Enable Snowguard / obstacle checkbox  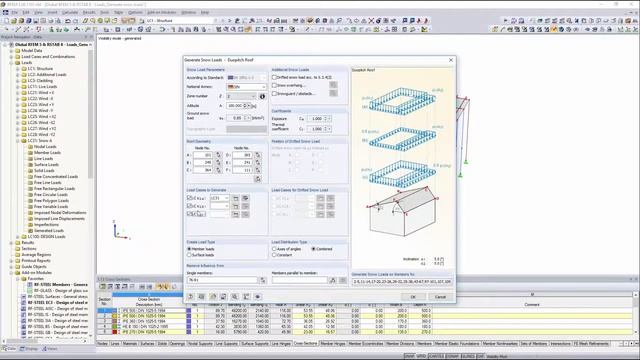click(x=274, y=93)
